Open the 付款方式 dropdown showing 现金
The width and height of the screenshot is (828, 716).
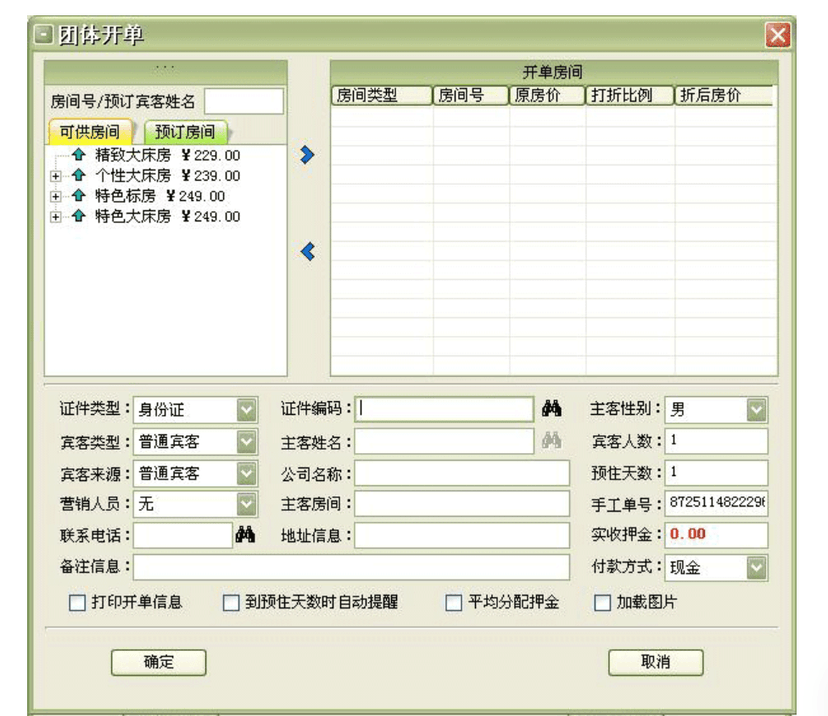756,568
